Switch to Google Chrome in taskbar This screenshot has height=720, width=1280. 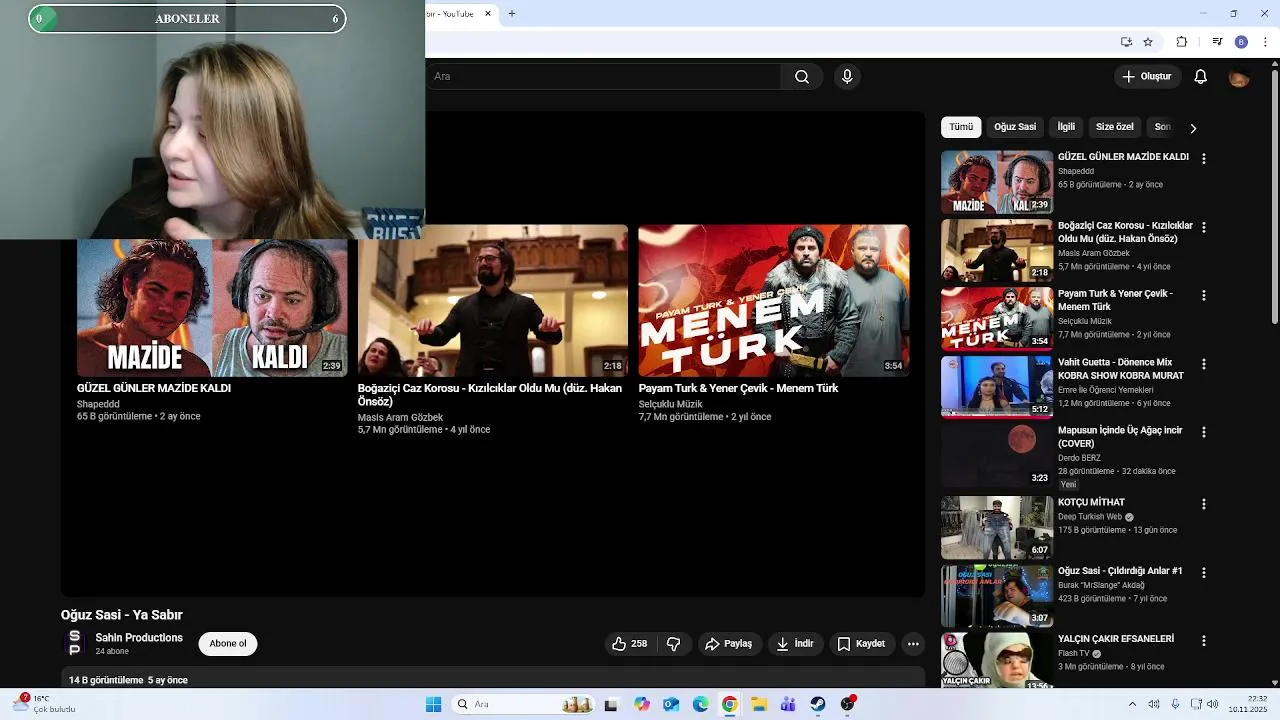pyautogui.click(x=730, y=705)
